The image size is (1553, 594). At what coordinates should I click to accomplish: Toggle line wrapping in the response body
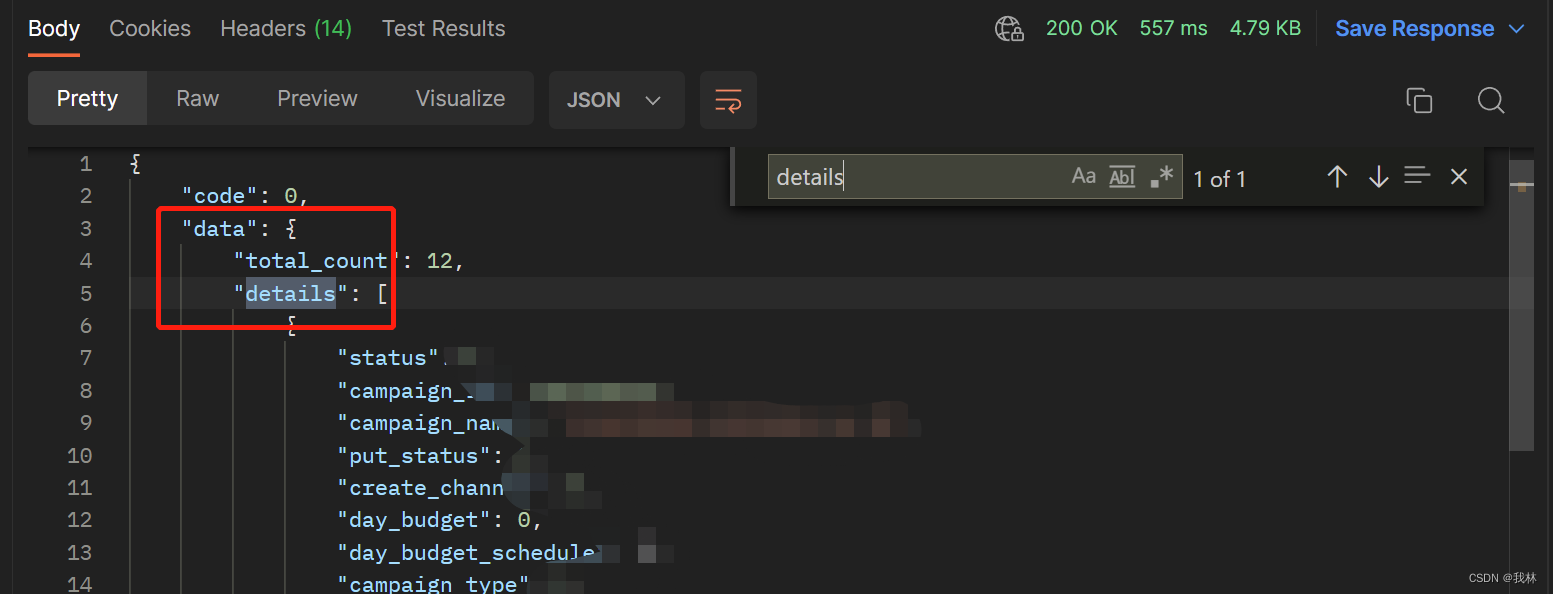[x=728, y=100]
